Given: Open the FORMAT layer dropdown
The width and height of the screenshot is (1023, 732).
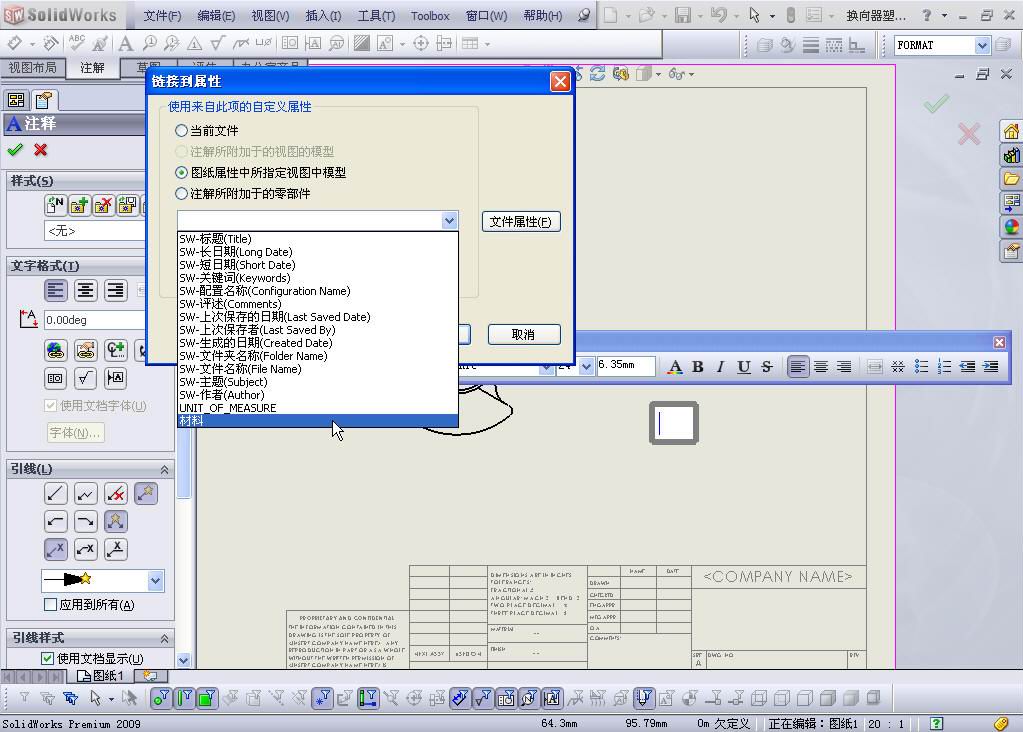Looking at the screenshot, I should click(x=982, y=45).
